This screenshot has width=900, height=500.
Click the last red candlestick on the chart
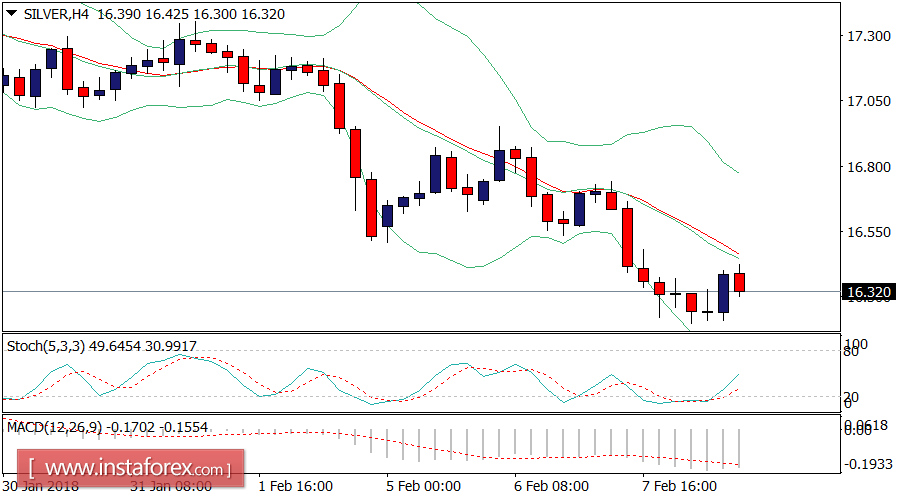739,282
